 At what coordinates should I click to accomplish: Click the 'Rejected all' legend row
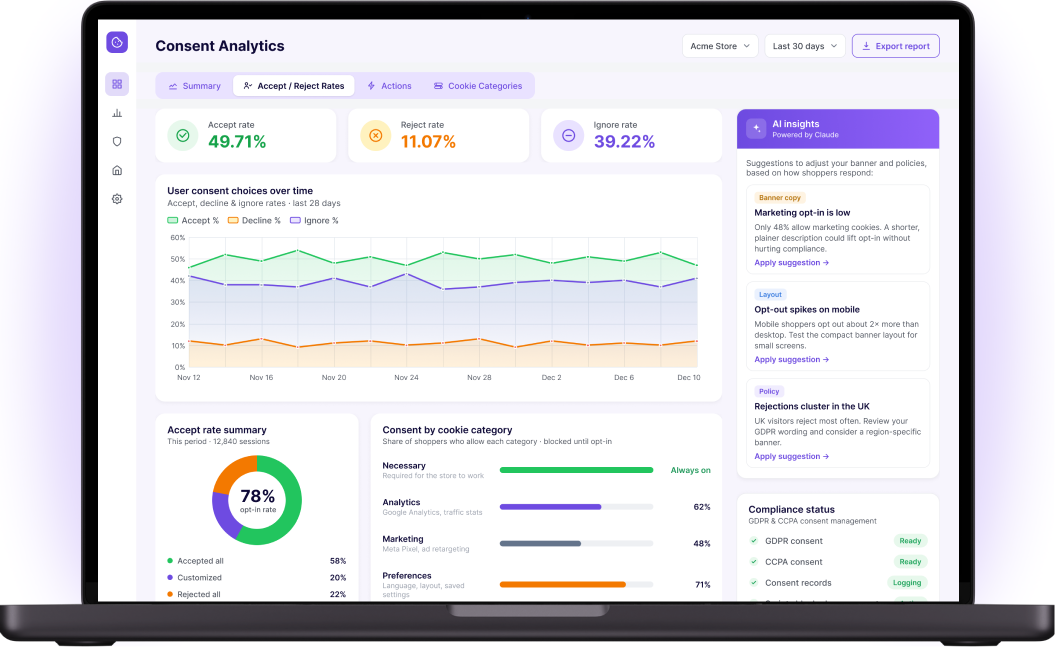click(257, 595)
